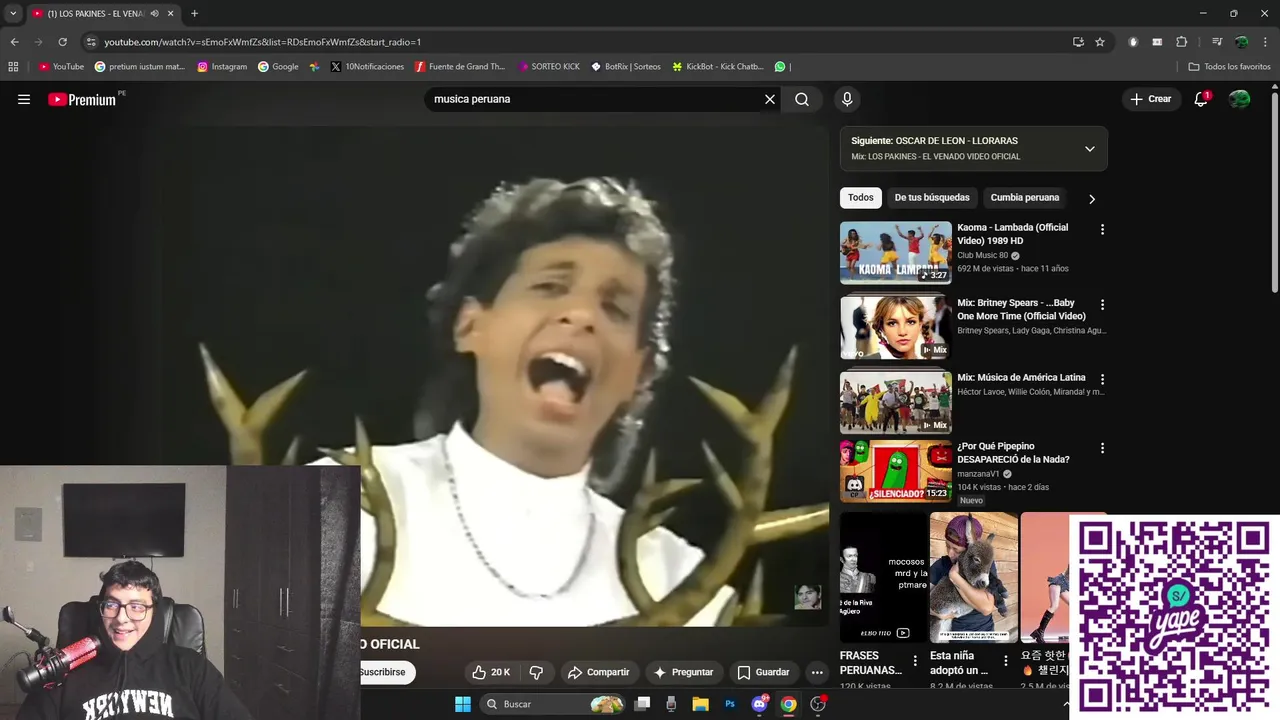Image resolution: width=1280 pixels, height=720 pixels.
Task: Select the Todos filter chip
Action: click(861, 198)
